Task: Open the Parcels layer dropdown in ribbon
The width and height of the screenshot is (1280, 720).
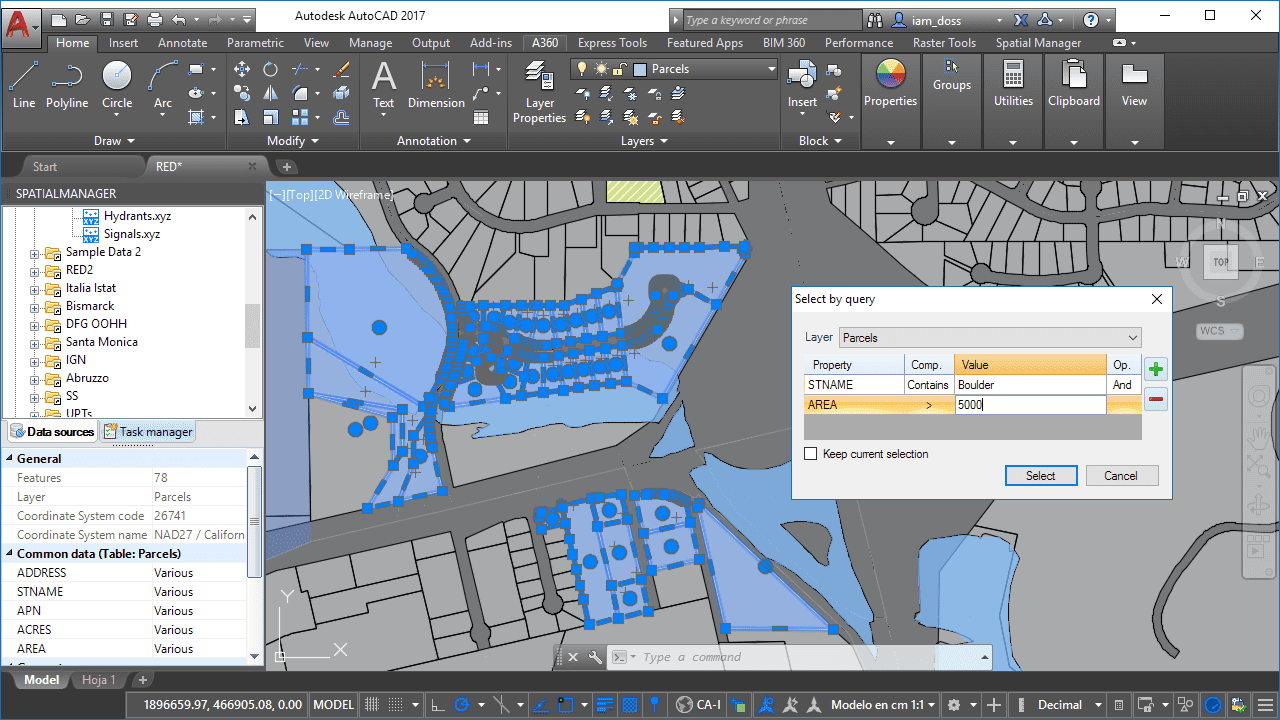Action: (675, 69)
